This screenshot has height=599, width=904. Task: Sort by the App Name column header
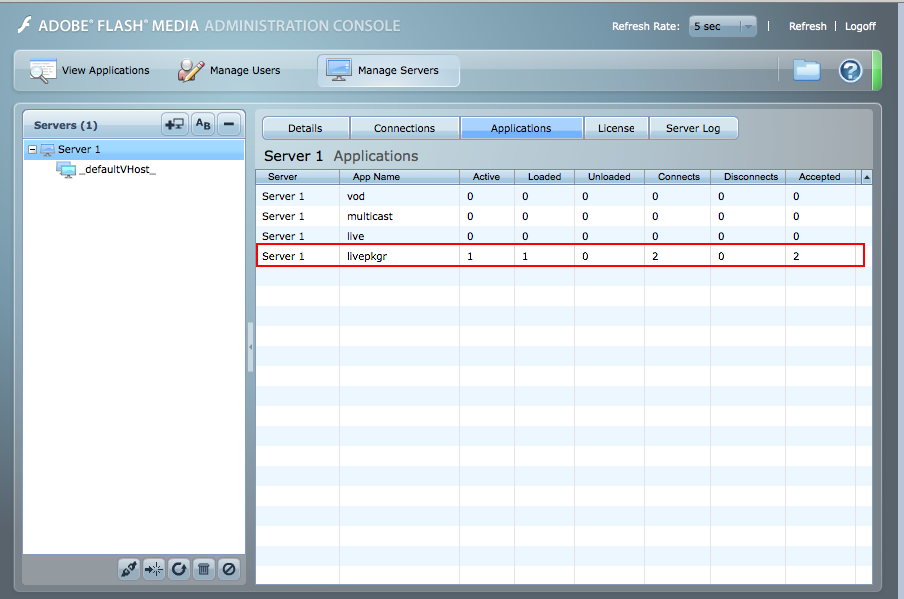pos(399,177)
